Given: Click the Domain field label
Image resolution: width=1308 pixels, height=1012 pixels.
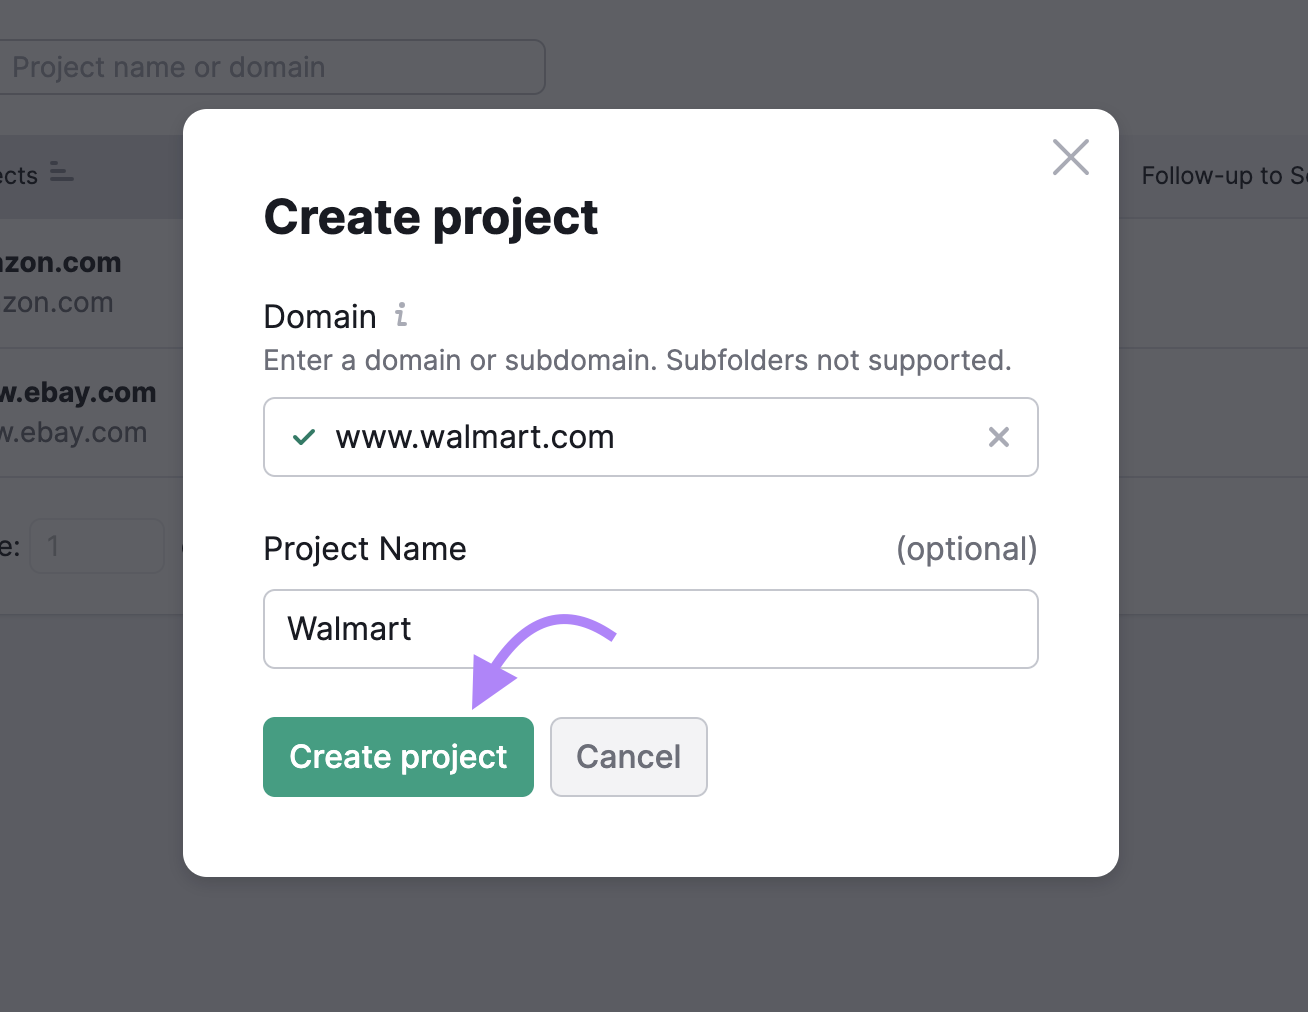Looking at the screenshot, I should (320, 315).
